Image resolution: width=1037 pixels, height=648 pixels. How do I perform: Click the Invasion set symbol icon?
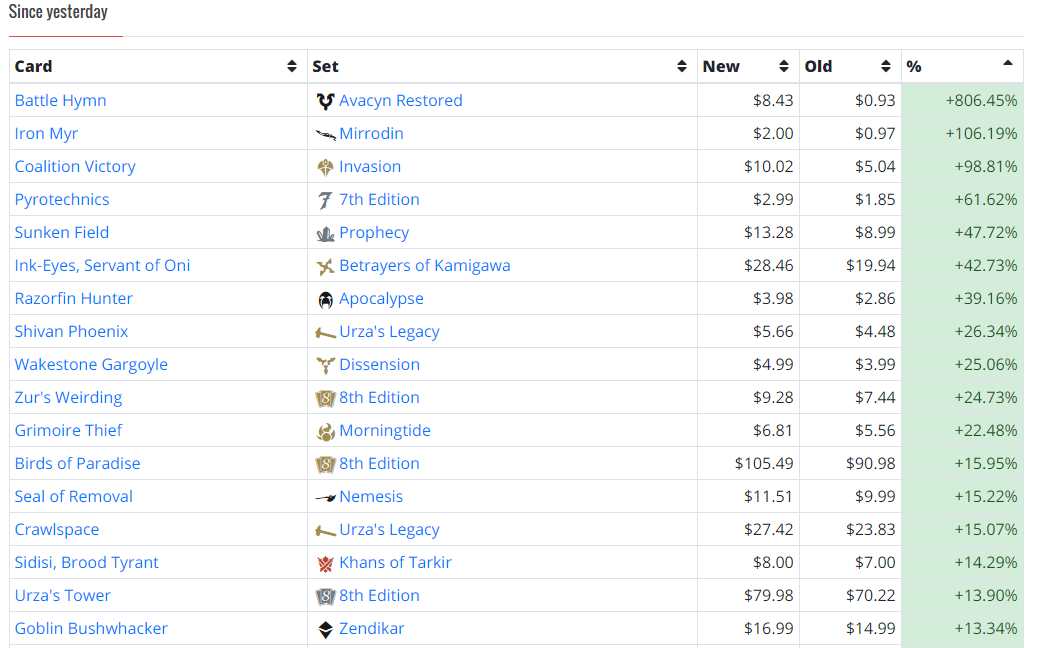[325, 167]
